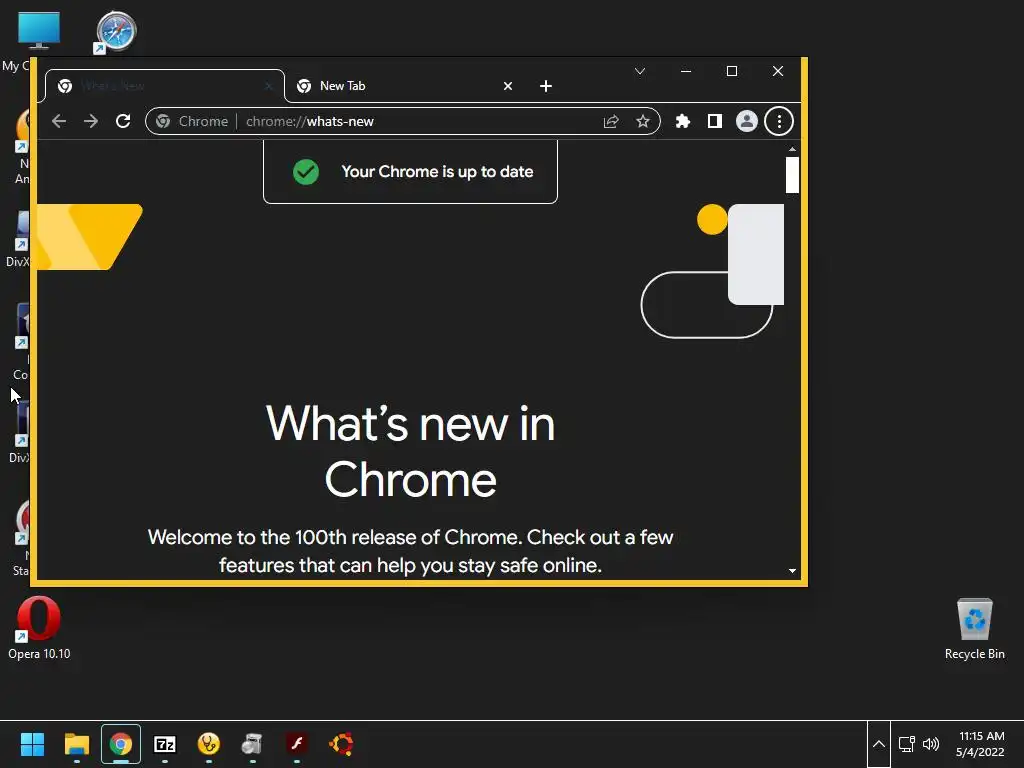1024x768 pixels.
Task: Launch 7-Zip from the taskbar
Action: tap(165, 744)
